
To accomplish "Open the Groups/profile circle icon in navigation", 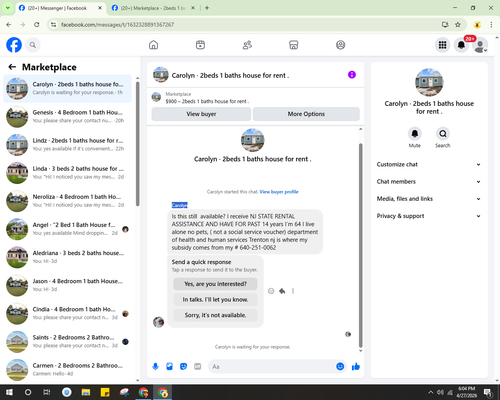I will pos(340,45).
